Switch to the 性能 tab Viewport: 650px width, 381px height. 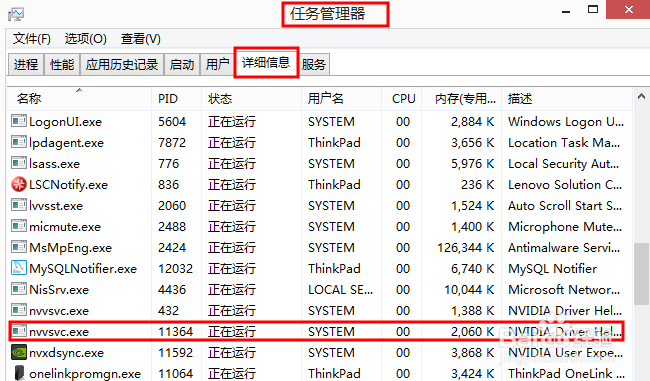click(62, 65)
